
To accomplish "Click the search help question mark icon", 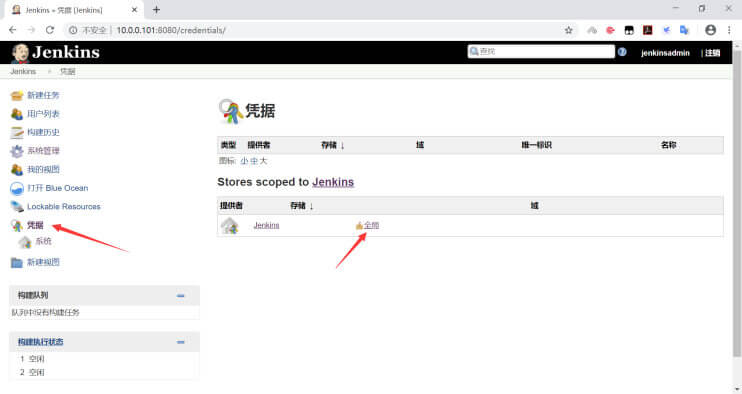I will 622,52.
